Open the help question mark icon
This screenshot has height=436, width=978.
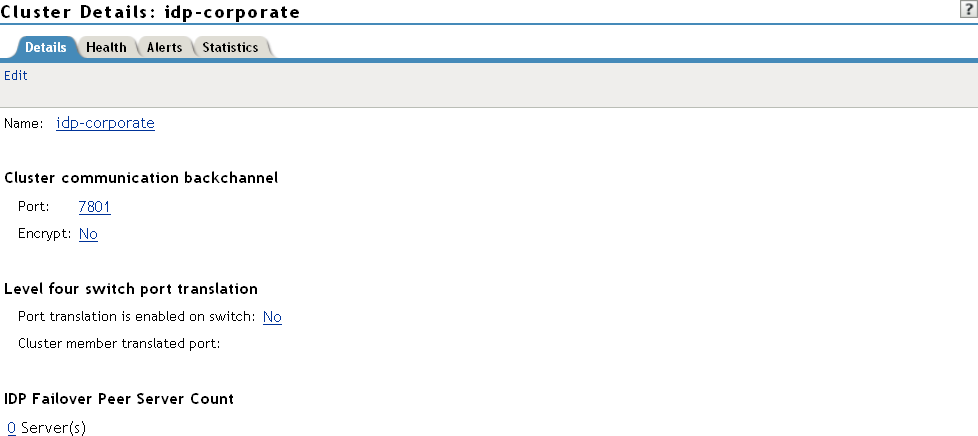(968, 8)
